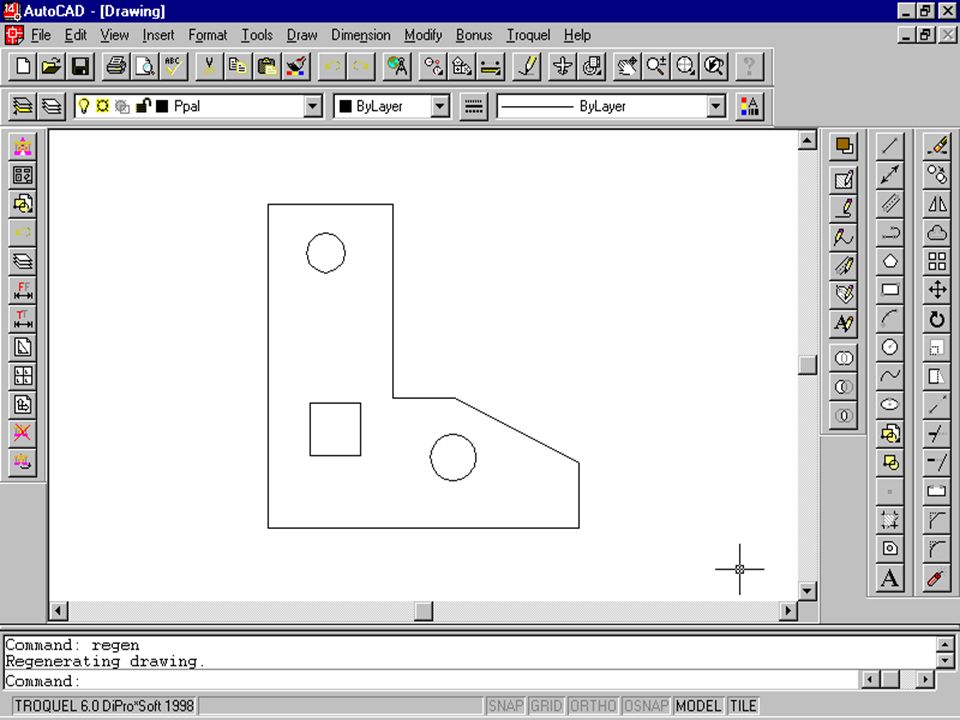Select the Line tool
960x720 pixels.
coord(890,146)
